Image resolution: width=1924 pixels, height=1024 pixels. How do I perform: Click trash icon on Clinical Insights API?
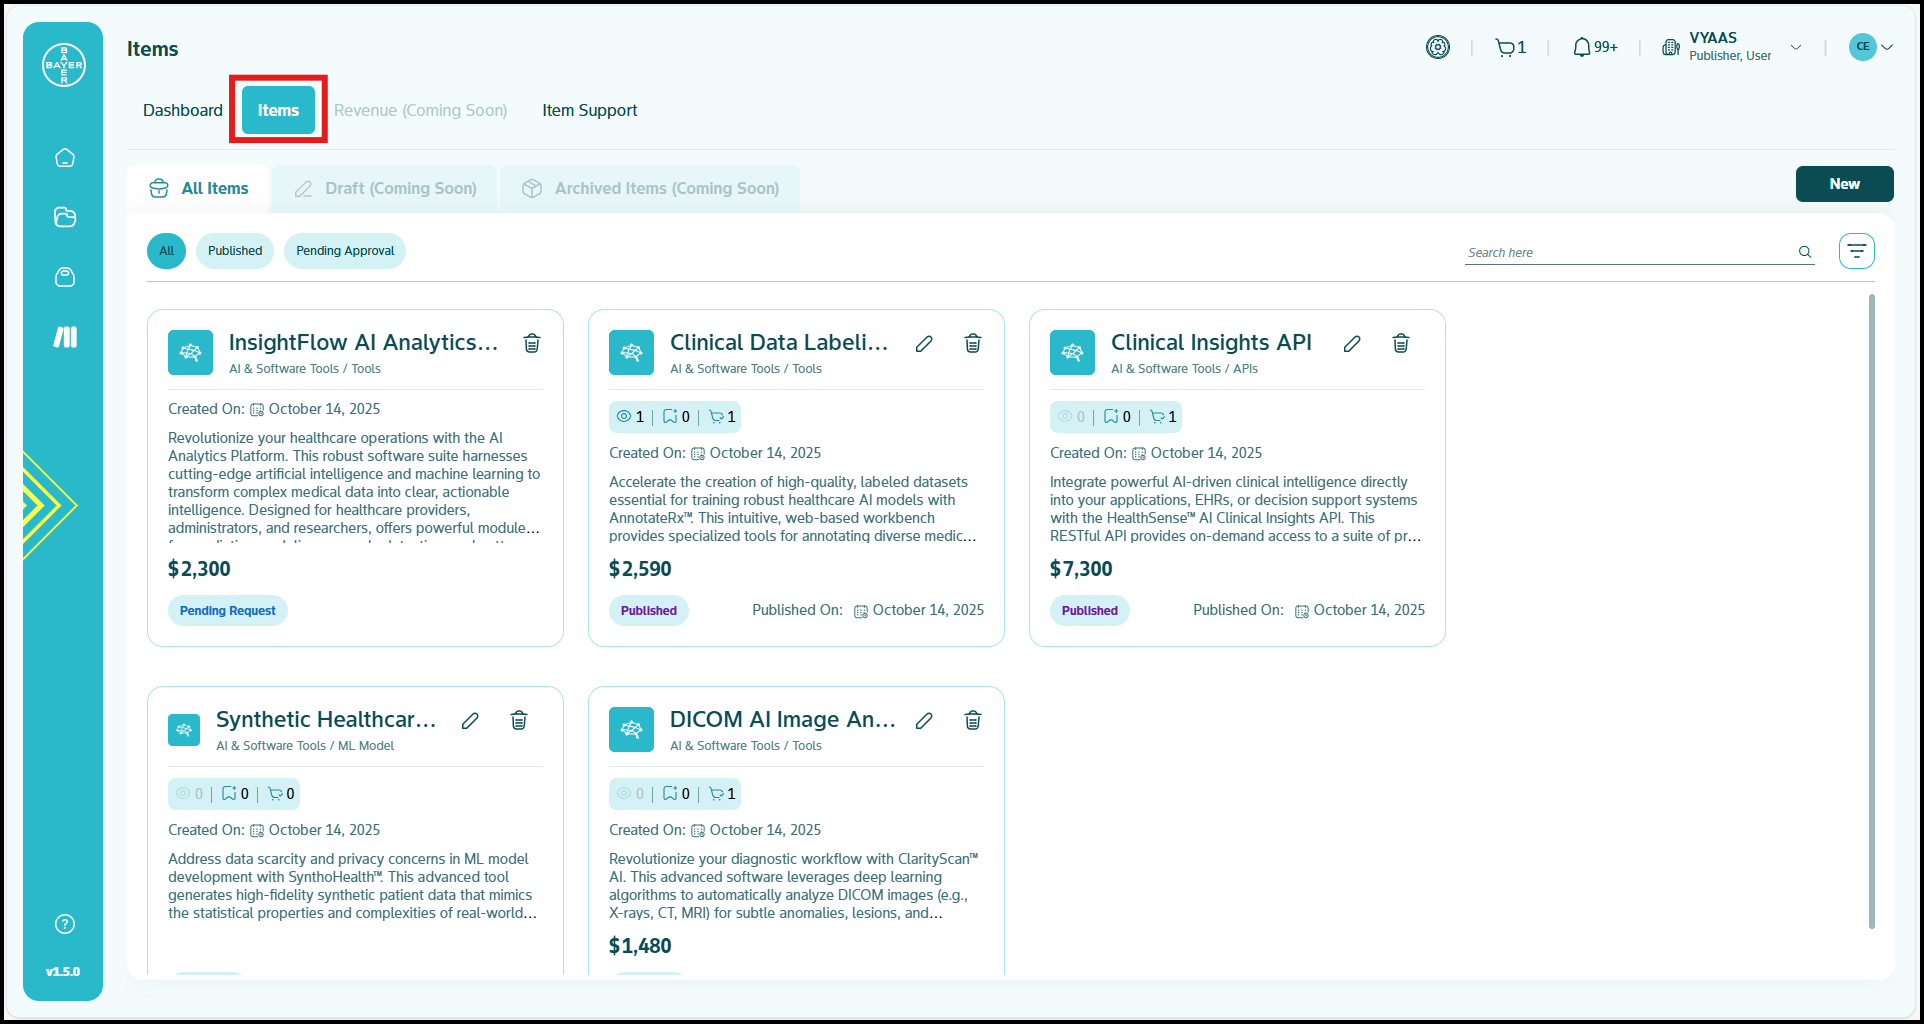click(1401, 343)
